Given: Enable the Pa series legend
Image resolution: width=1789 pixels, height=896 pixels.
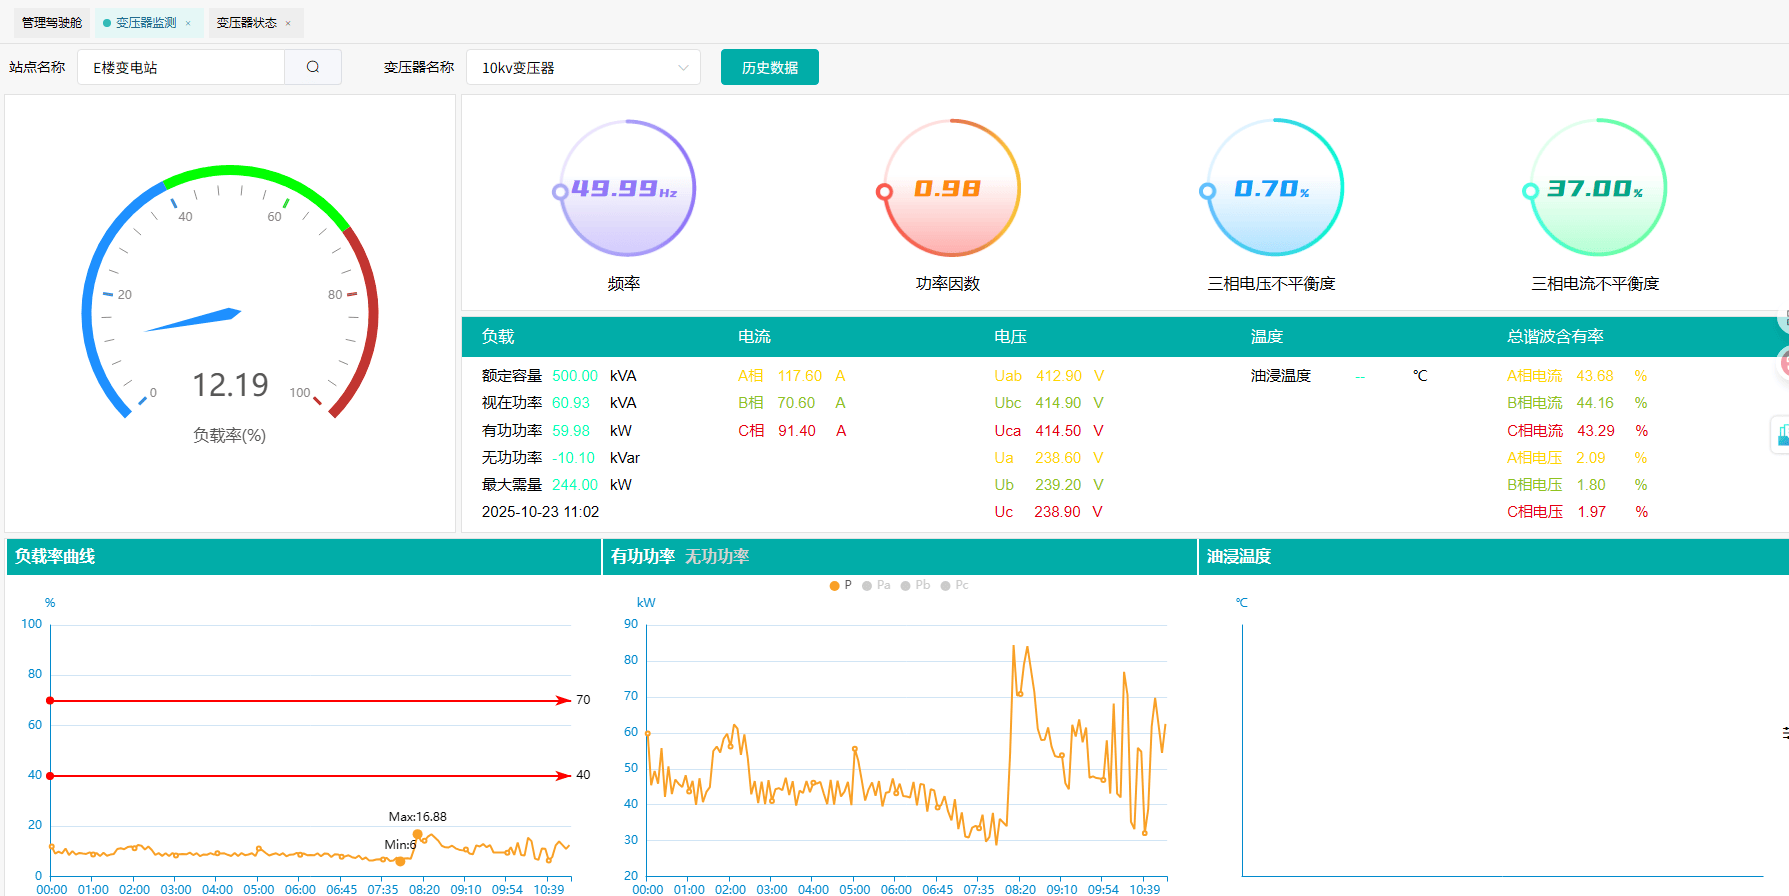Looking at the screenshot, I should point(876,585).
